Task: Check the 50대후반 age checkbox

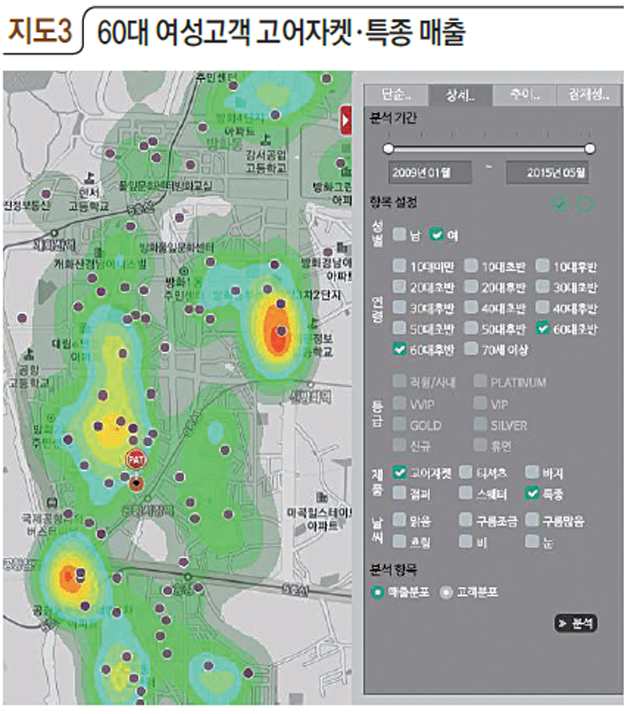Action: coord(471,328)
